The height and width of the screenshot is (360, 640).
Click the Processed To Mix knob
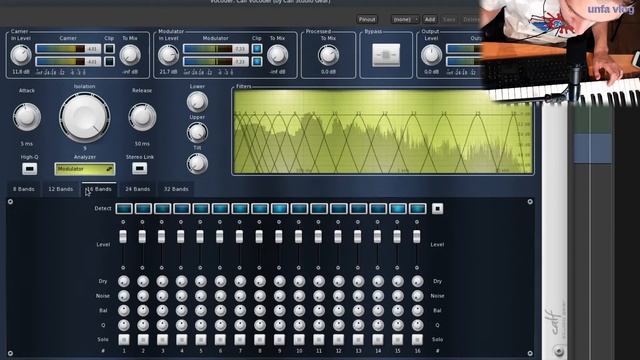click(x=328, y=55)
